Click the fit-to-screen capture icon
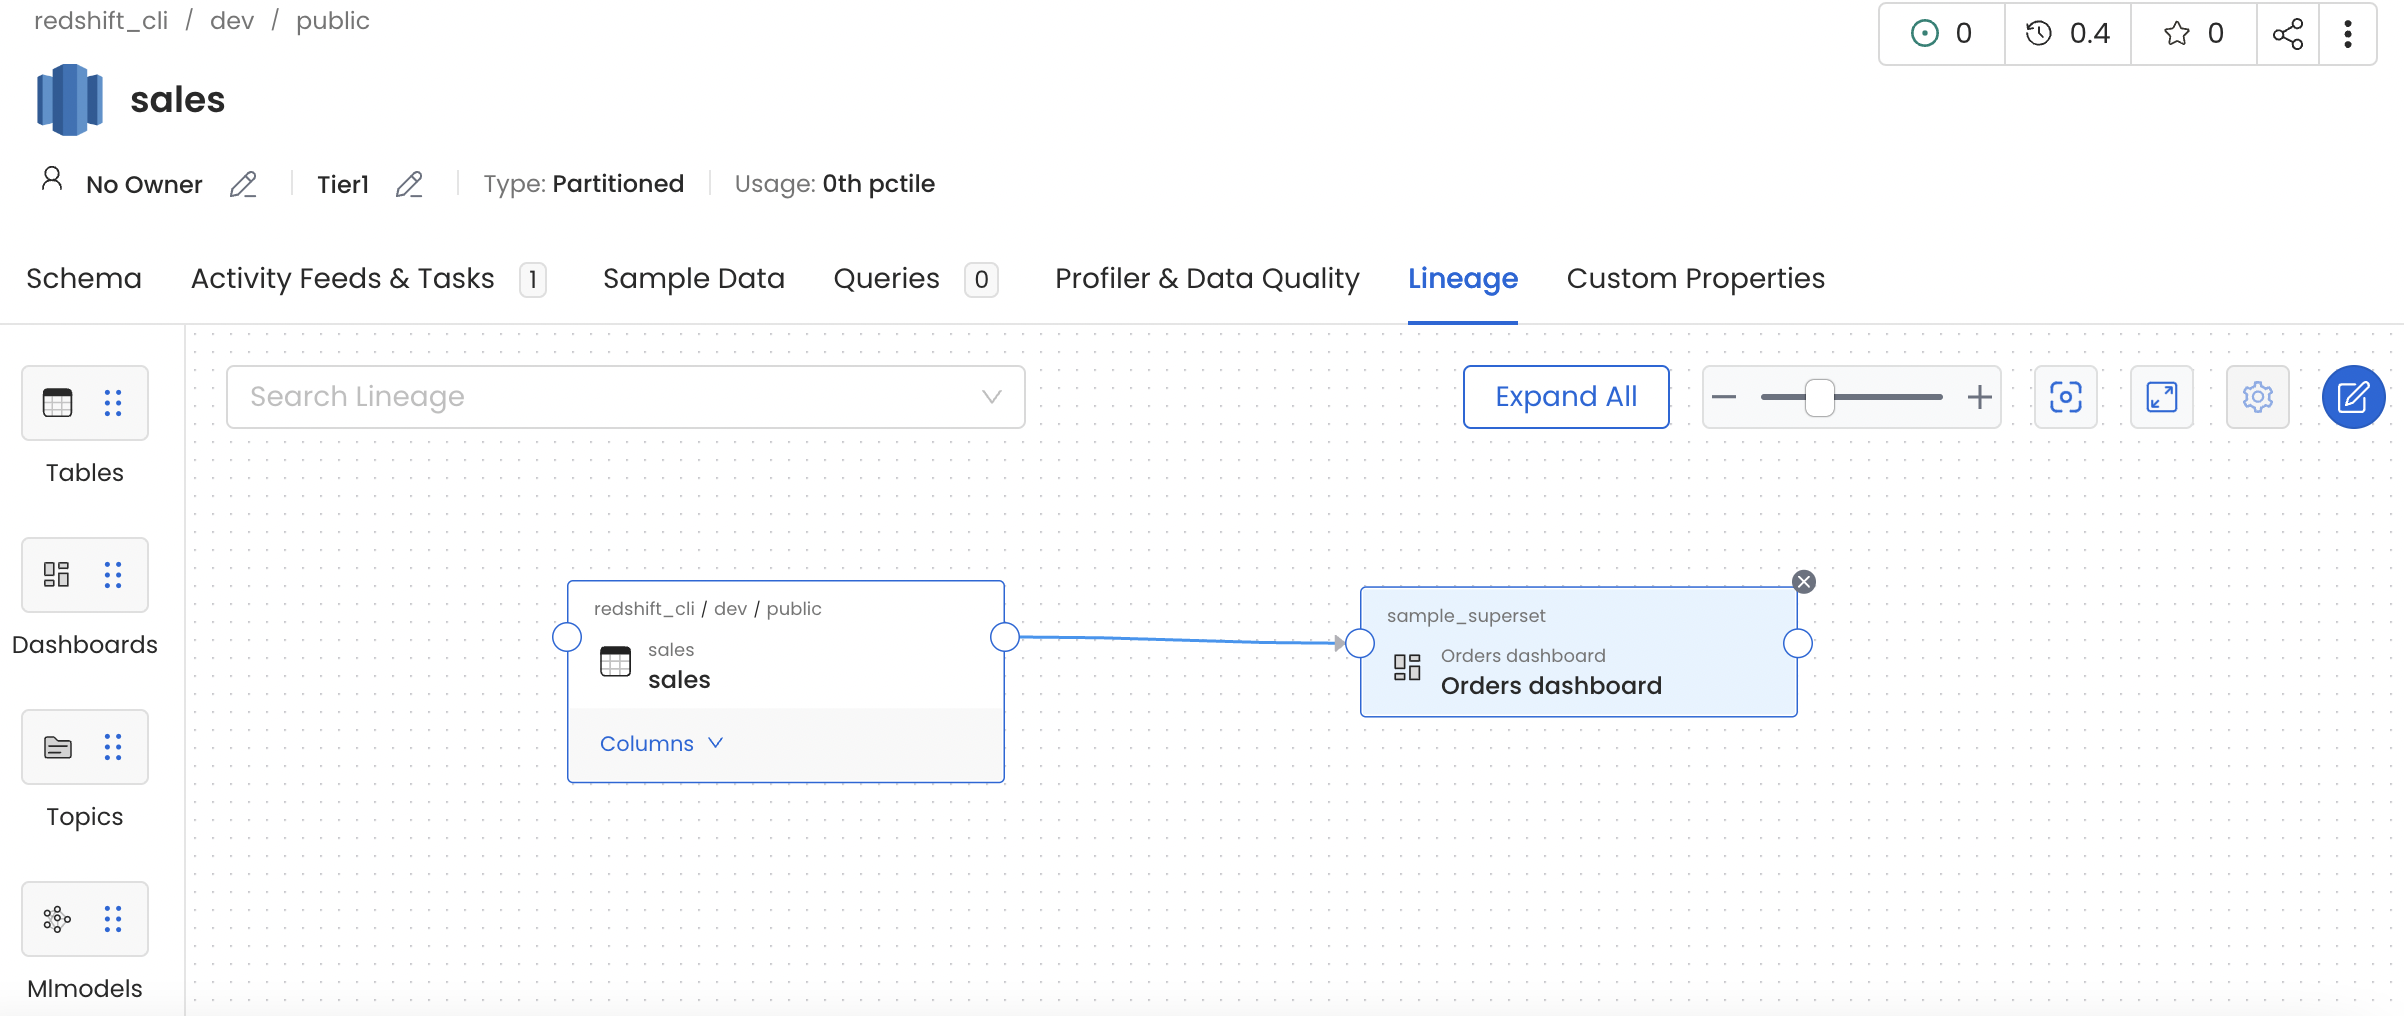The image size is (2404, 1016). (x=2065, y=397)
